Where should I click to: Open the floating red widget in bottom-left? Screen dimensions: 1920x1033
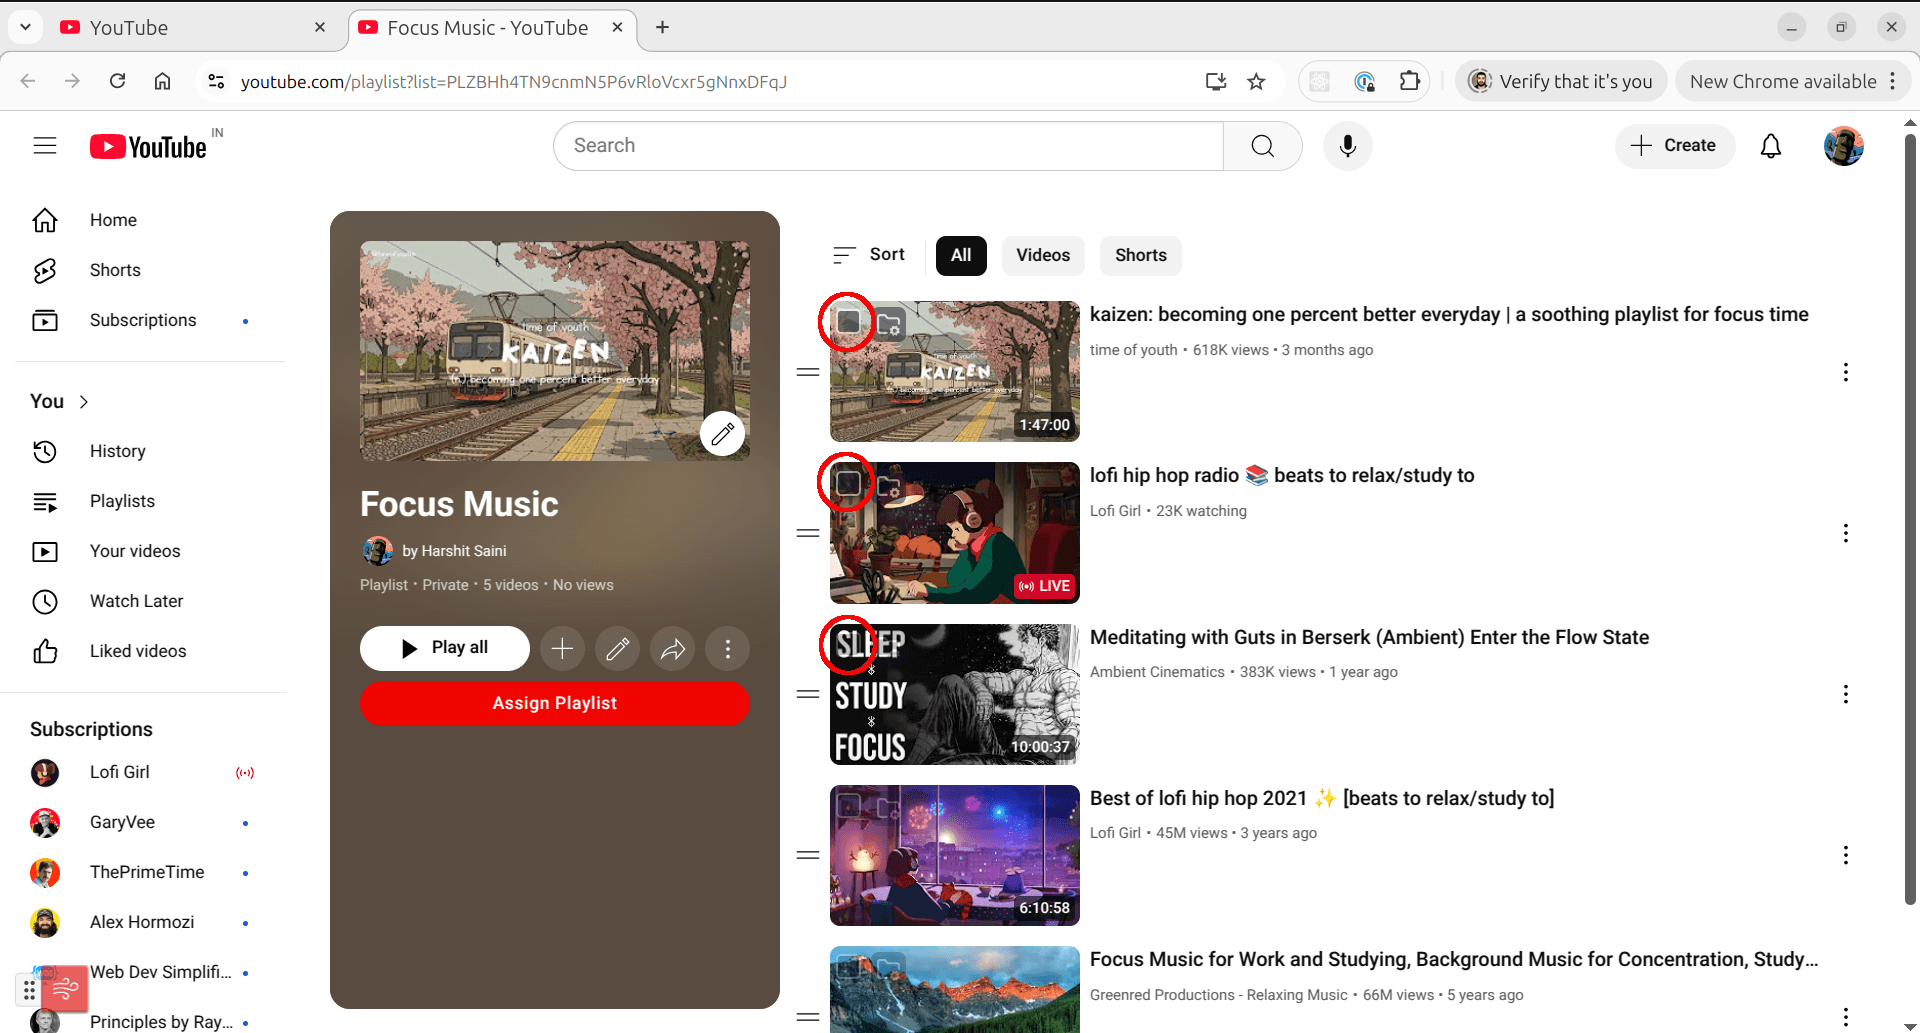(x=65, y=989)
